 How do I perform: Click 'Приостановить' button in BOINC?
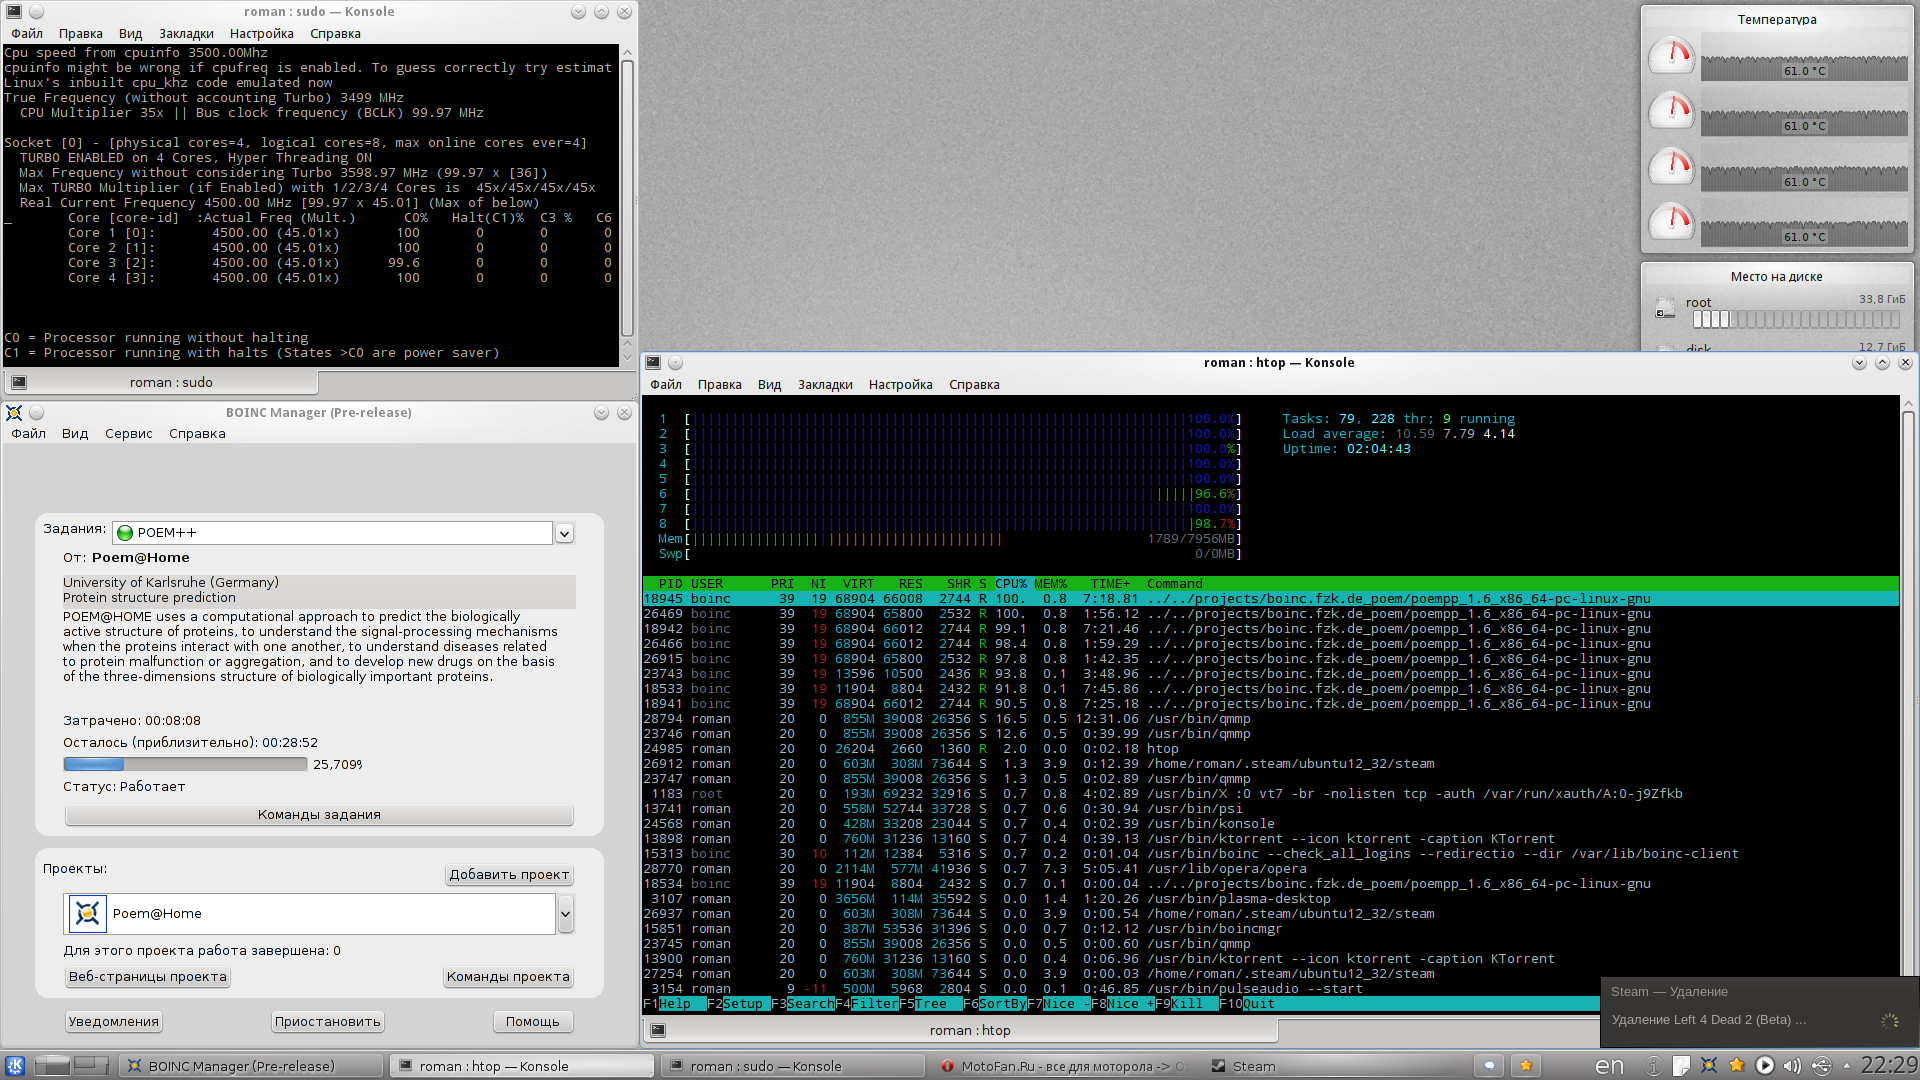pyautogui.click(x=328, y=1022)
